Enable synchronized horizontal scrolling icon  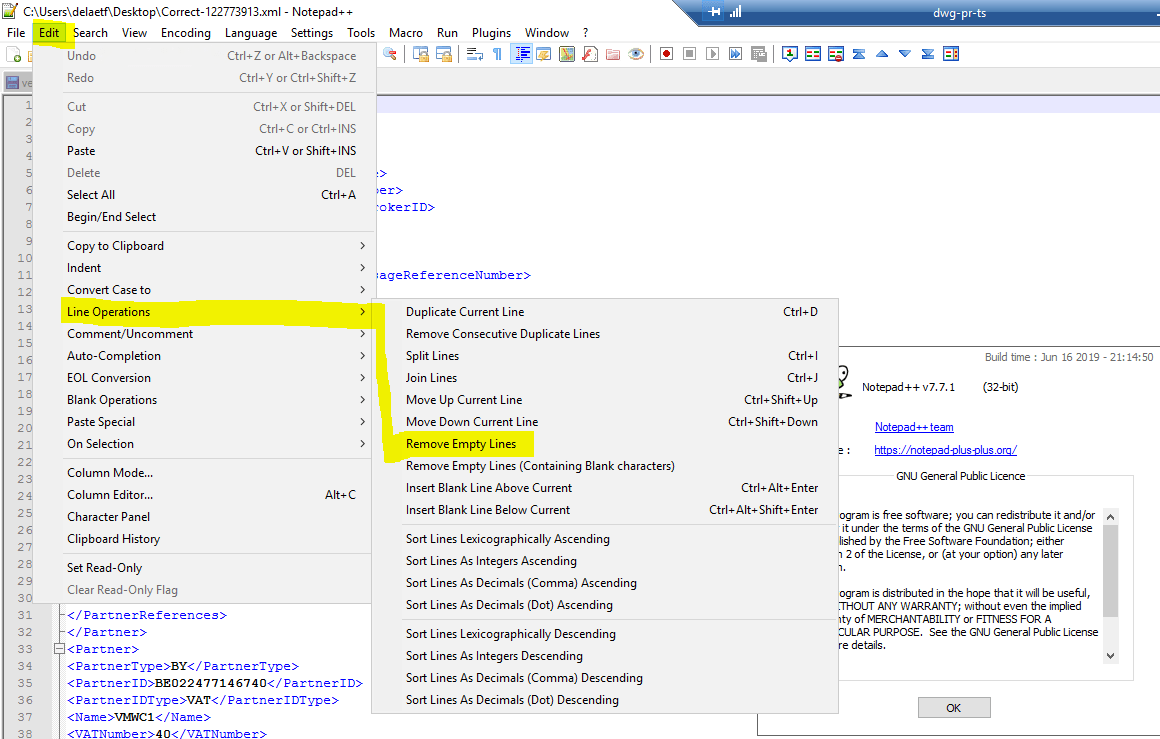(x=444, y=54)
